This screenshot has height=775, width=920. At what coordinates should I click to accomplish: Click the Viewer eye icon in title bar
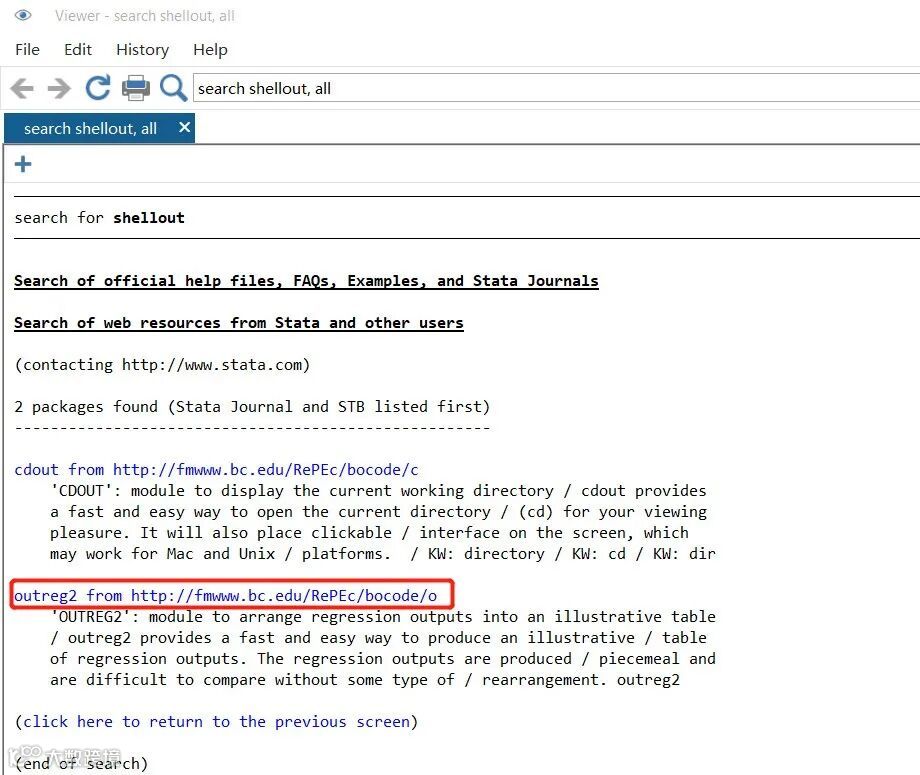coord(23,15)
